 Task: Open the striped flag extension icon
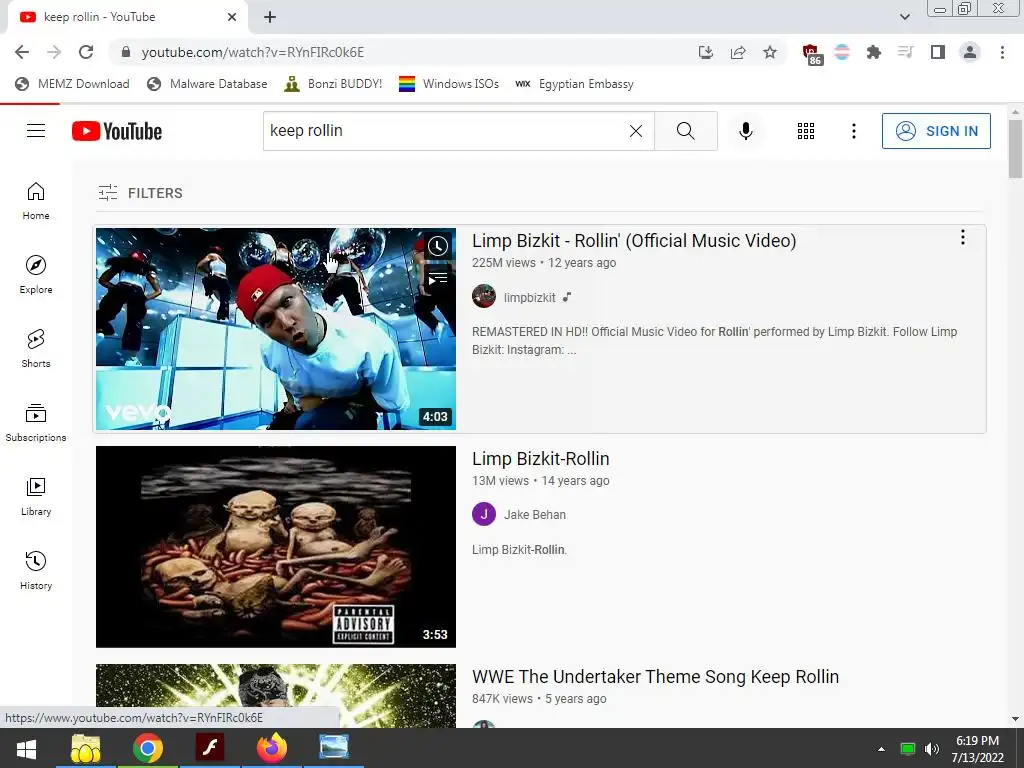[x=842, y=52]
